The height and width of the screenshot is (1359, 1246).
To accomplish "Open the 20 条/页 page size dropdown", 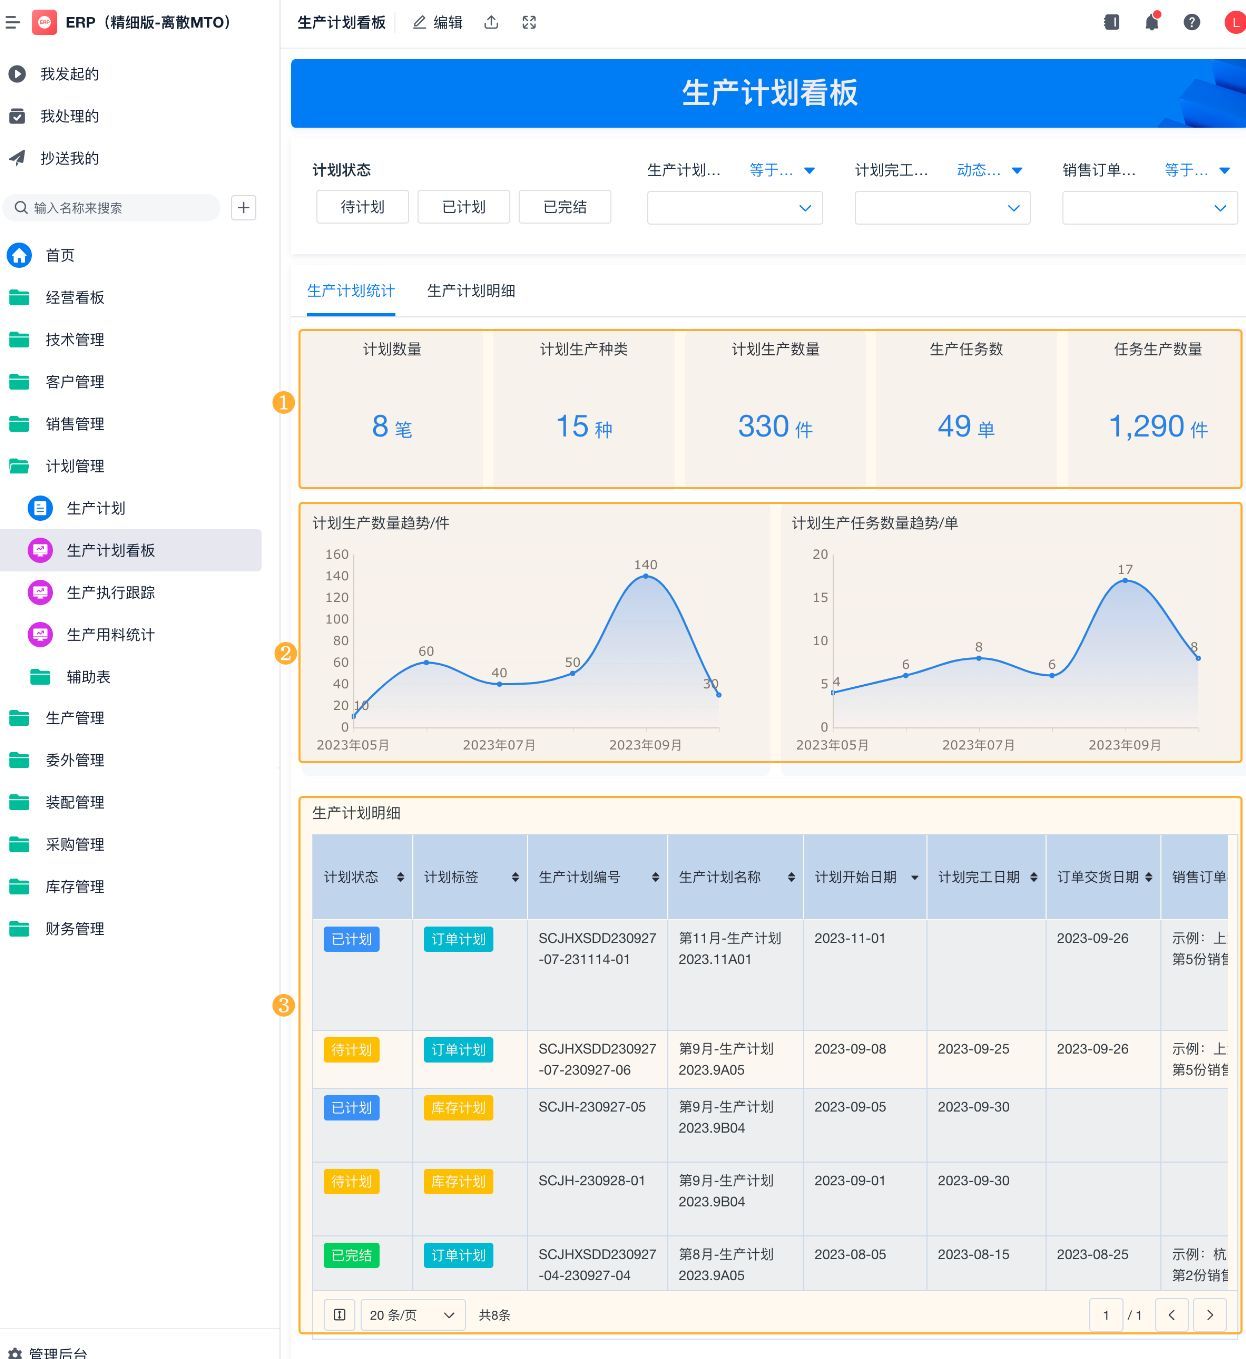I will pos(413,1315).
